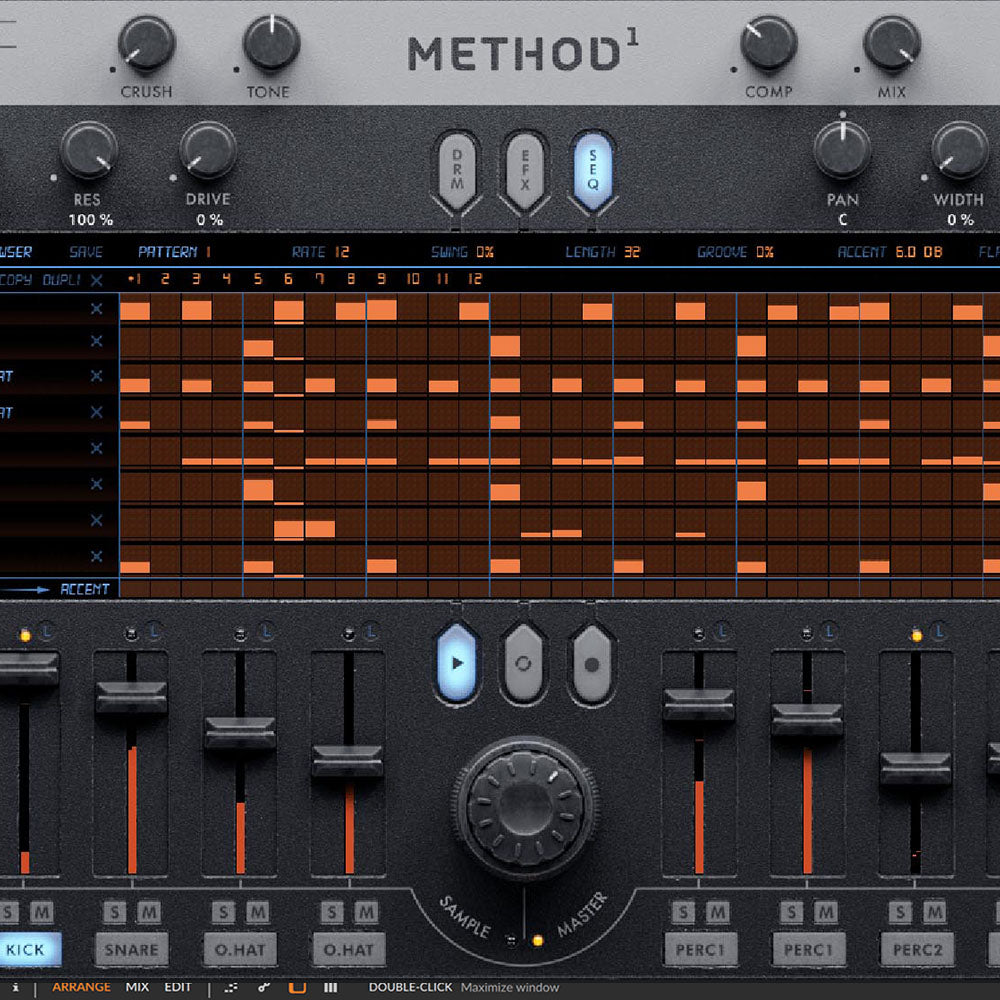The height and width of the screenshot is (1000, 1000).
Task: Click the X icon next to DUPLI
Action: (96, 280)
